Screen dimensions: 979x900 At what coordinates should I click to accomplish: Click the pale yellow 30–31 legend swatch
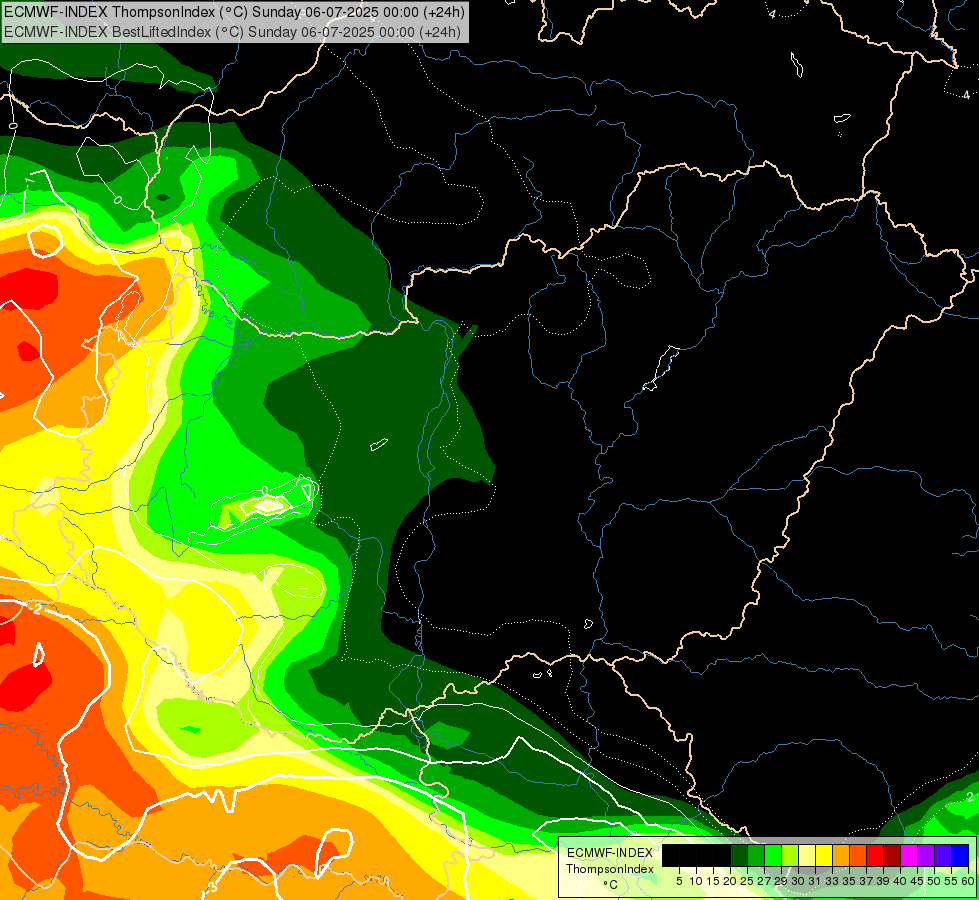807,855
